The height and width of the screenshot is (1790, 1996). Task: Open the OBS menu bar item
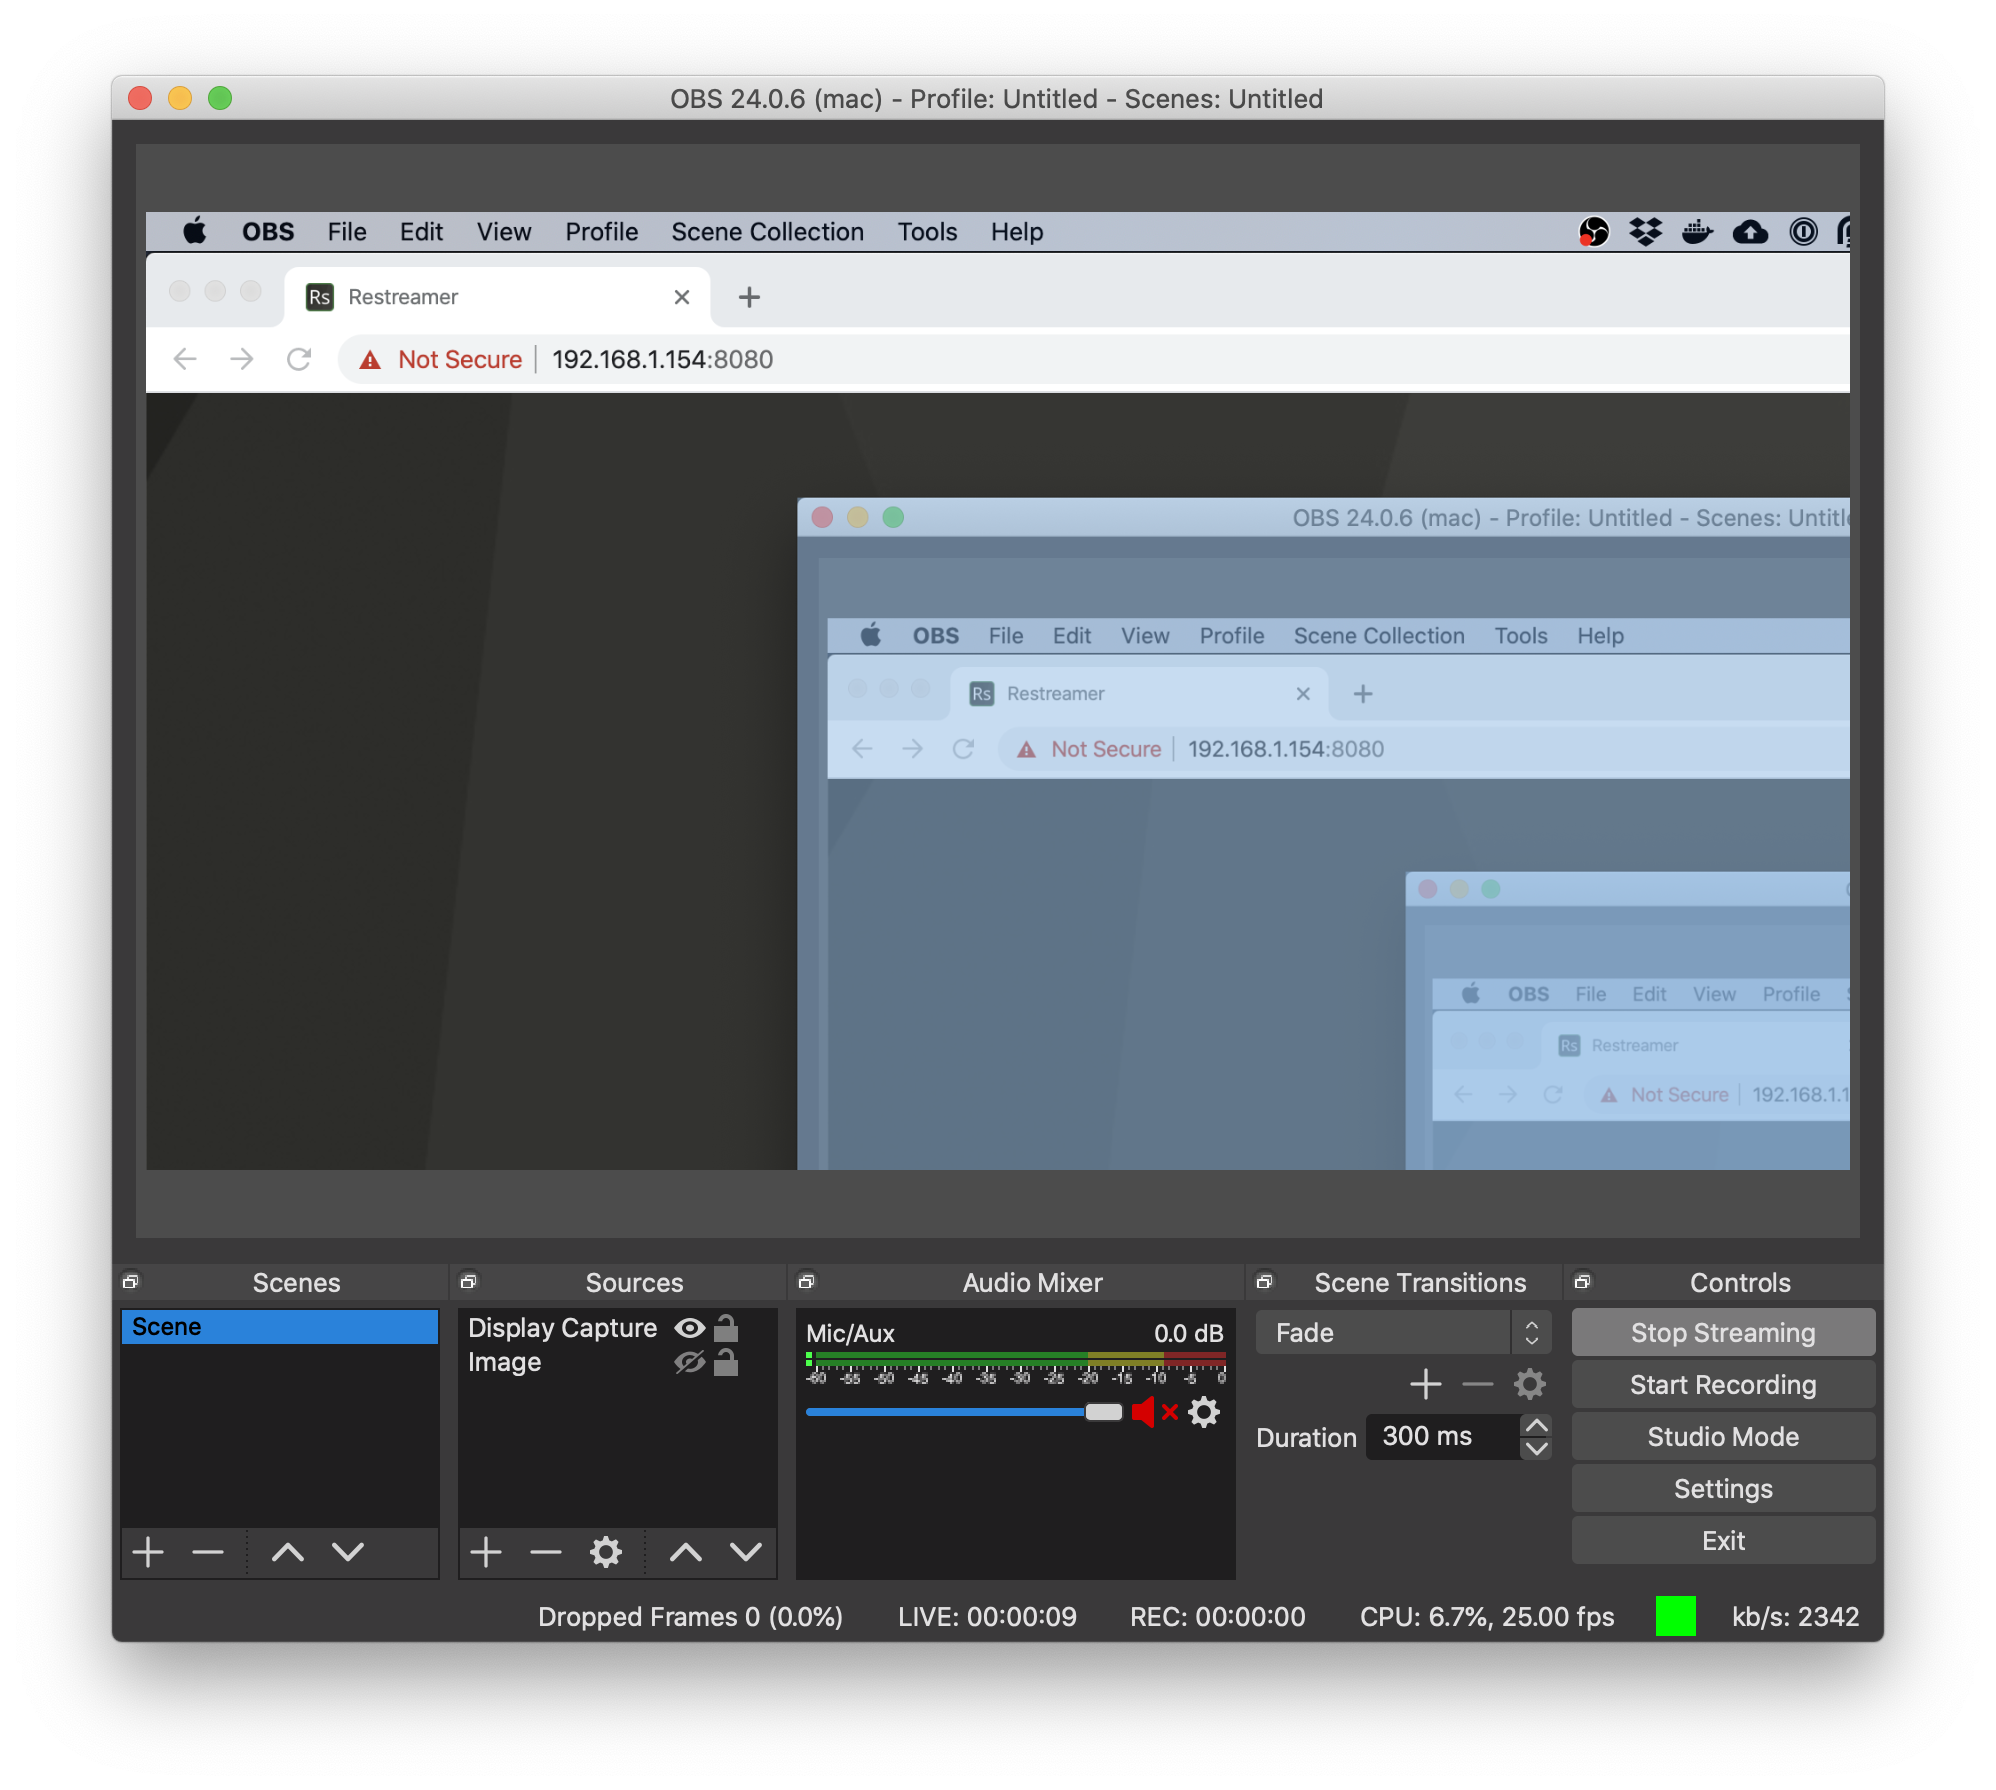(268, 228)
